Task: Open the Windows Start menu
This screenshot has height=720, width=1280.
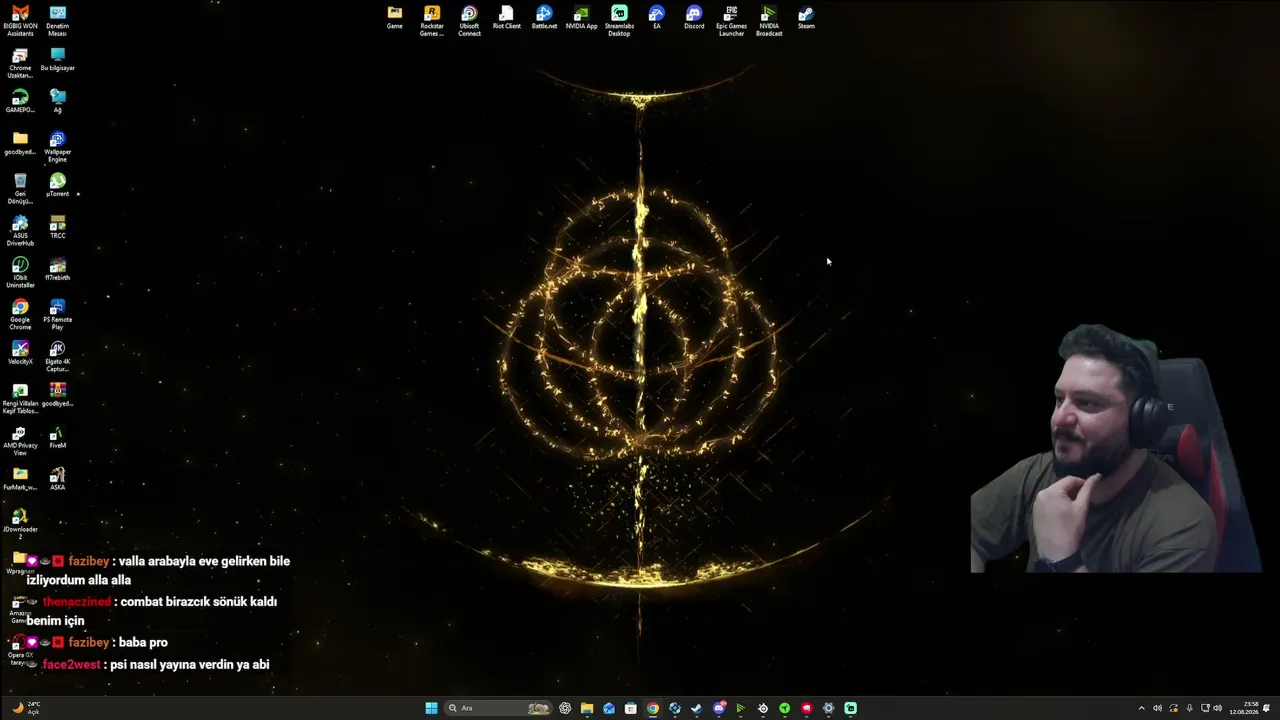Action: point(431,708)
